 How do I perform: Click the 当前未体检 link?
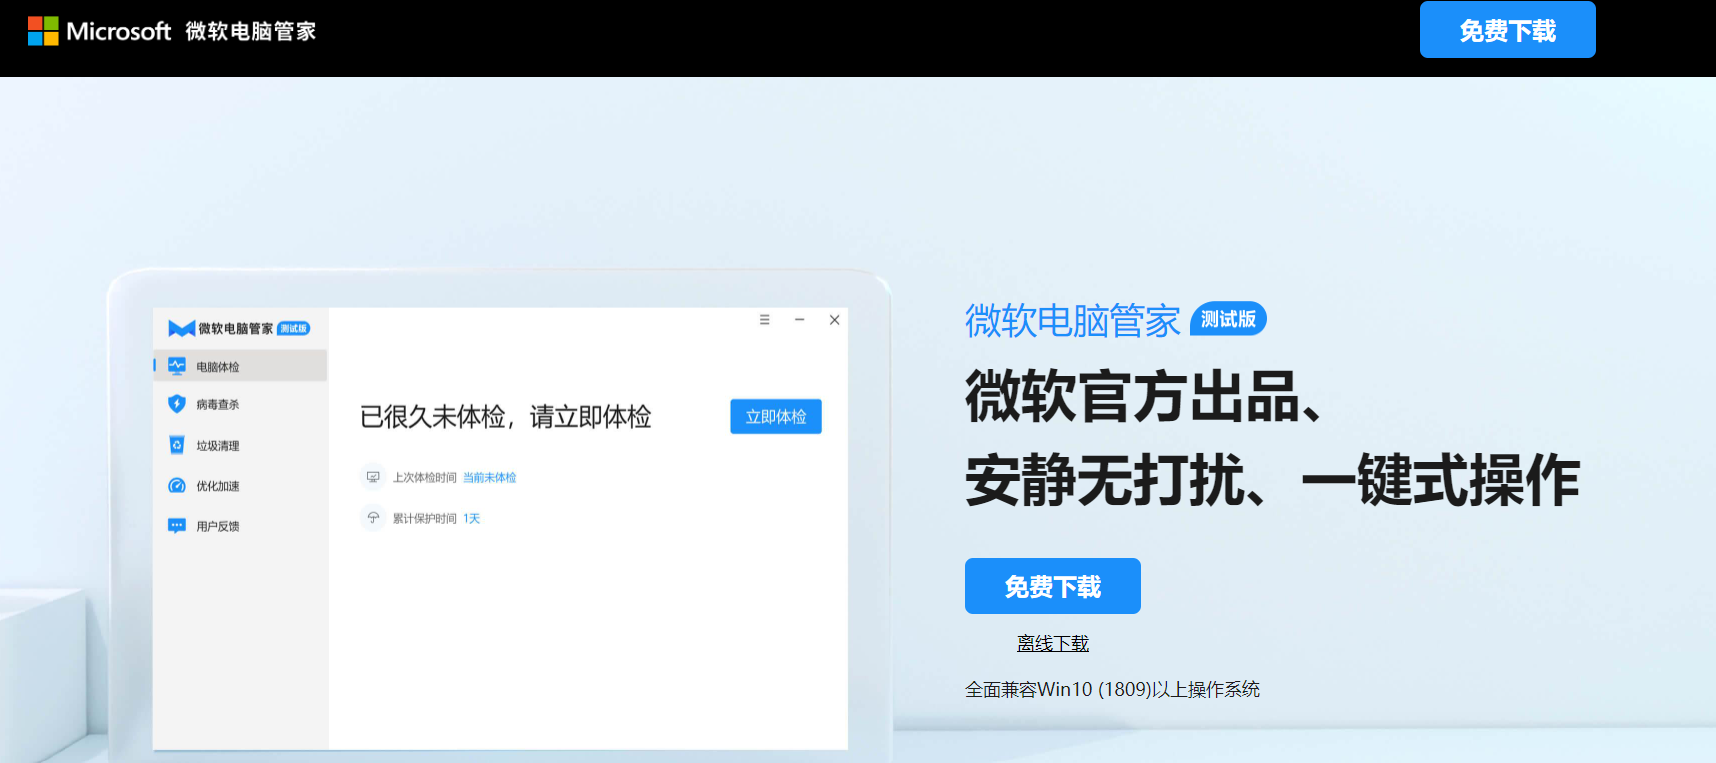[x=490, y=478]
